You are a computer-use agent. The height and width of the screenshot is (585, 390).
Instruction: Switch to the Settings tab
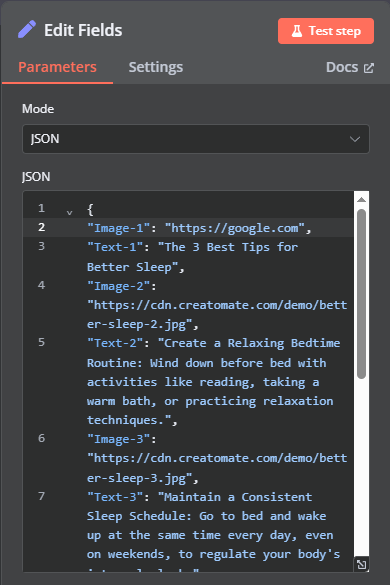coord(156,67)
